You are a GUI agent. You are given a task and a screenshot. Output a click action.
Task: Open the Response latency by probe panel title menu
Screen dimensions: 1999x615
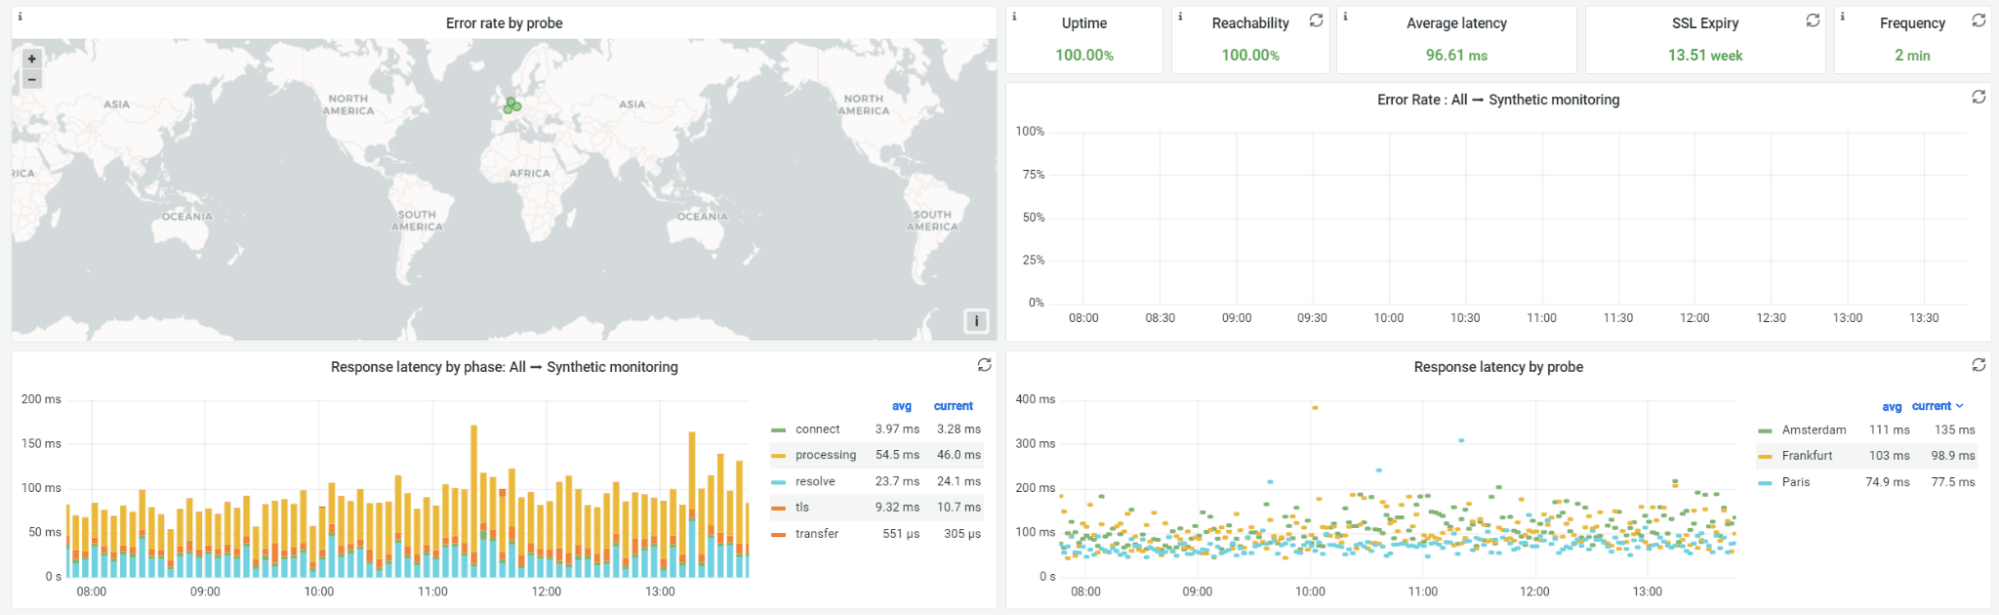(1497, 367)
